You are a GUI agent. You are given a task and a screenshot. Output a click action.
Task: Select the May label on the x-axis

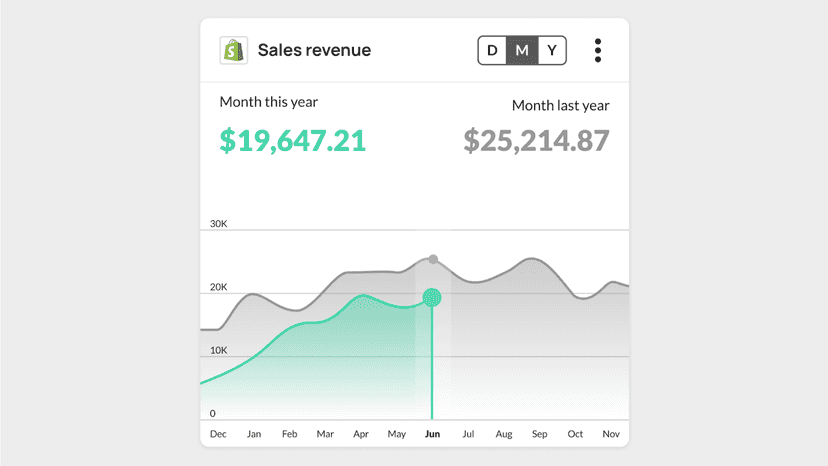[x=397, y=434]
